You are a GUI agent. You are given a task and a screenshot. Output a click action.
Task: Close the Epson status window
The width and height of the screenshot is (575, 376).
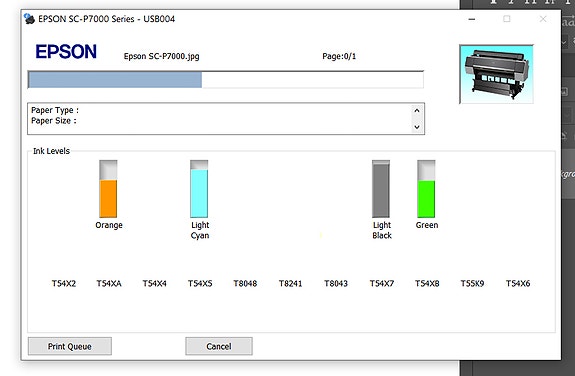543,19
